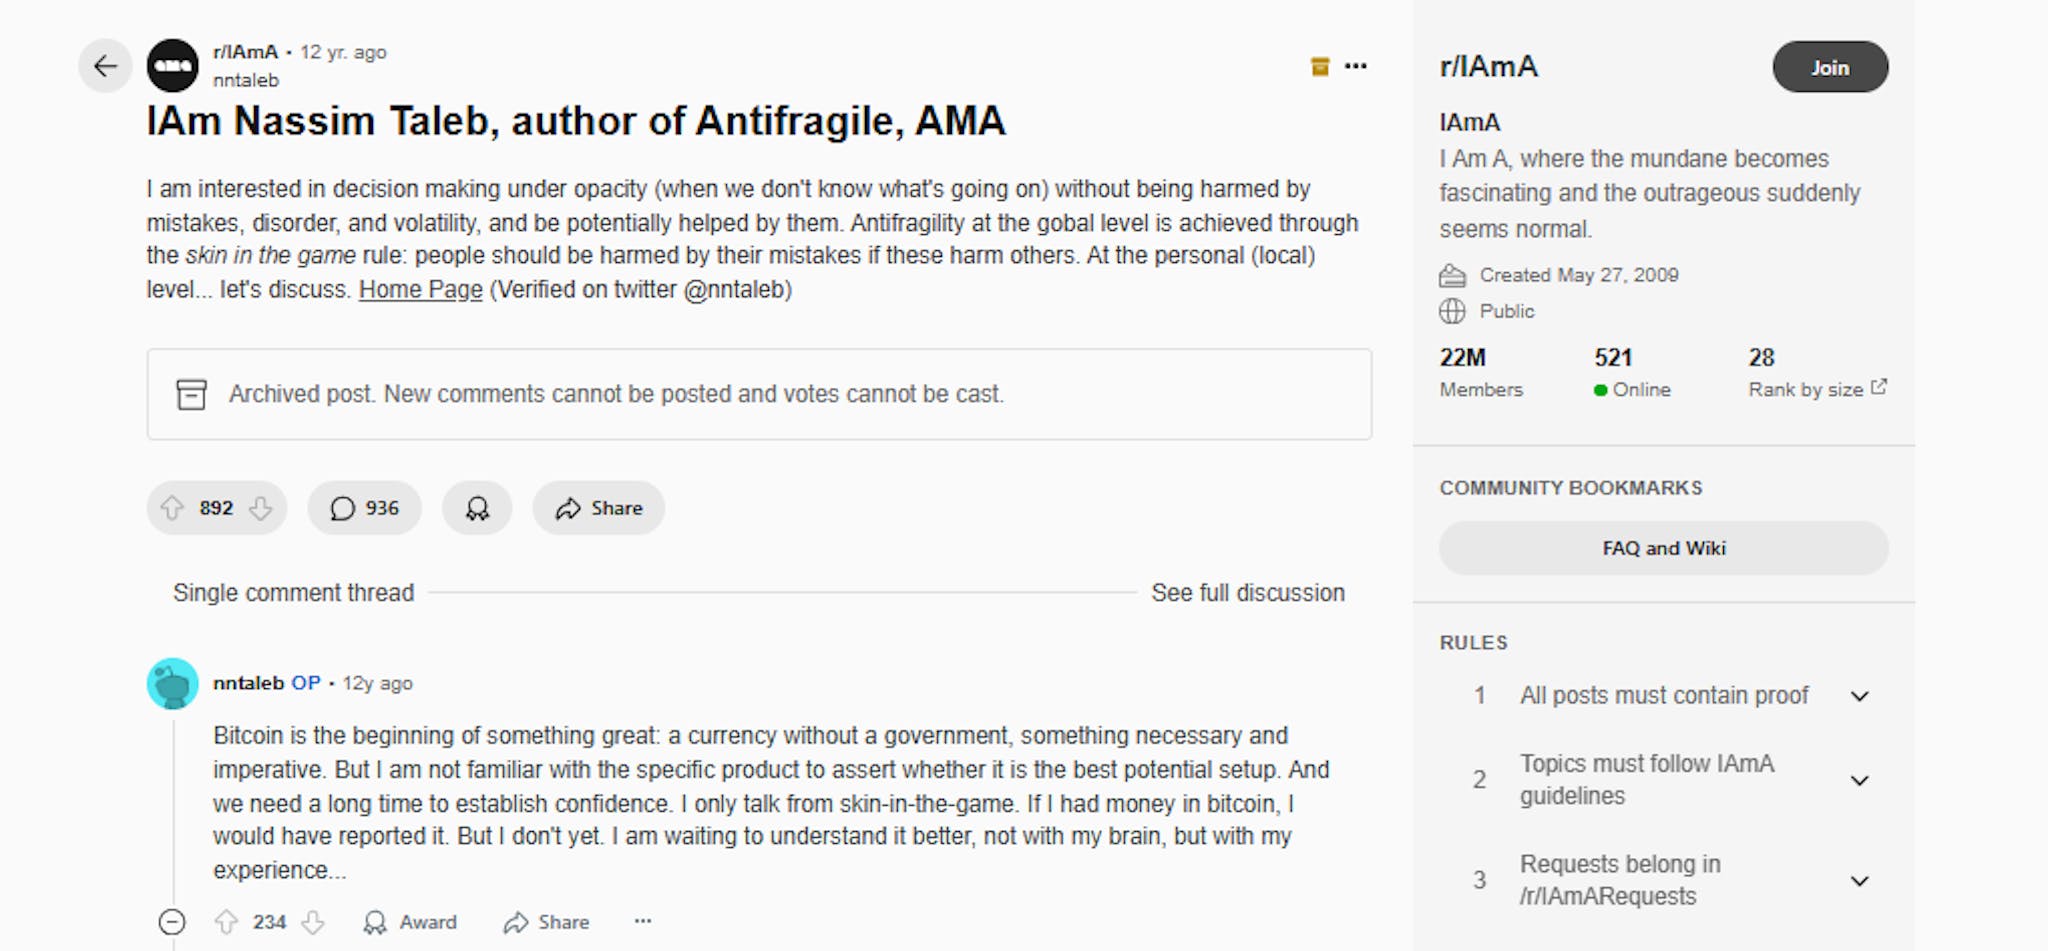This screenshot has width=2048, height=951.
Task: Expand rule 3 about /r/IAmARequests
Action: (1859, 881)
